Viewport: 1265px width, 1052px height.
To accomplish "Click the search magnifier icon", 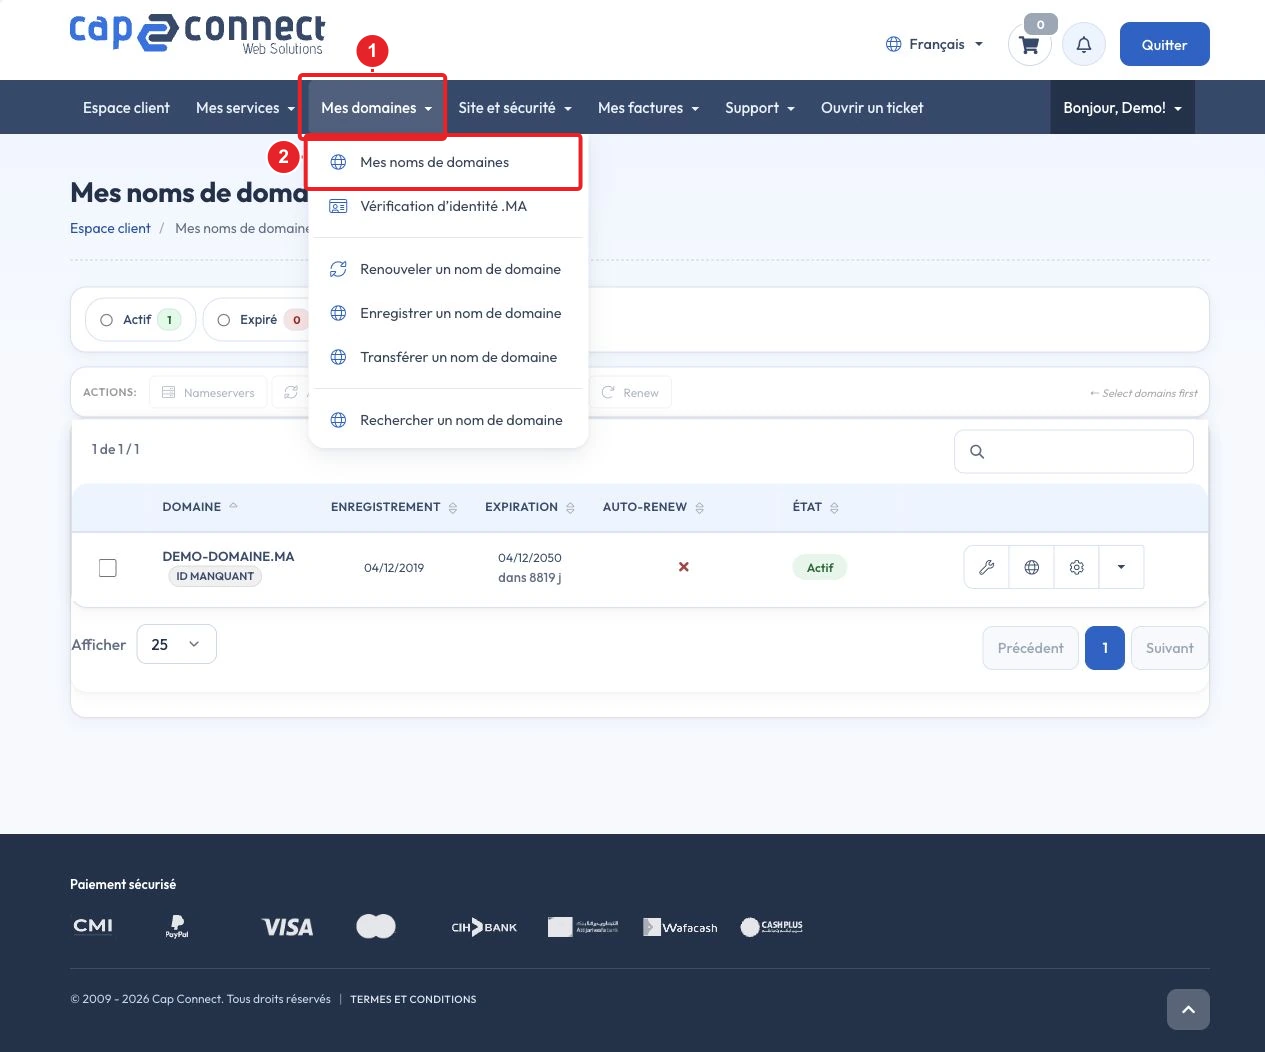I will (x=977, y=452).
